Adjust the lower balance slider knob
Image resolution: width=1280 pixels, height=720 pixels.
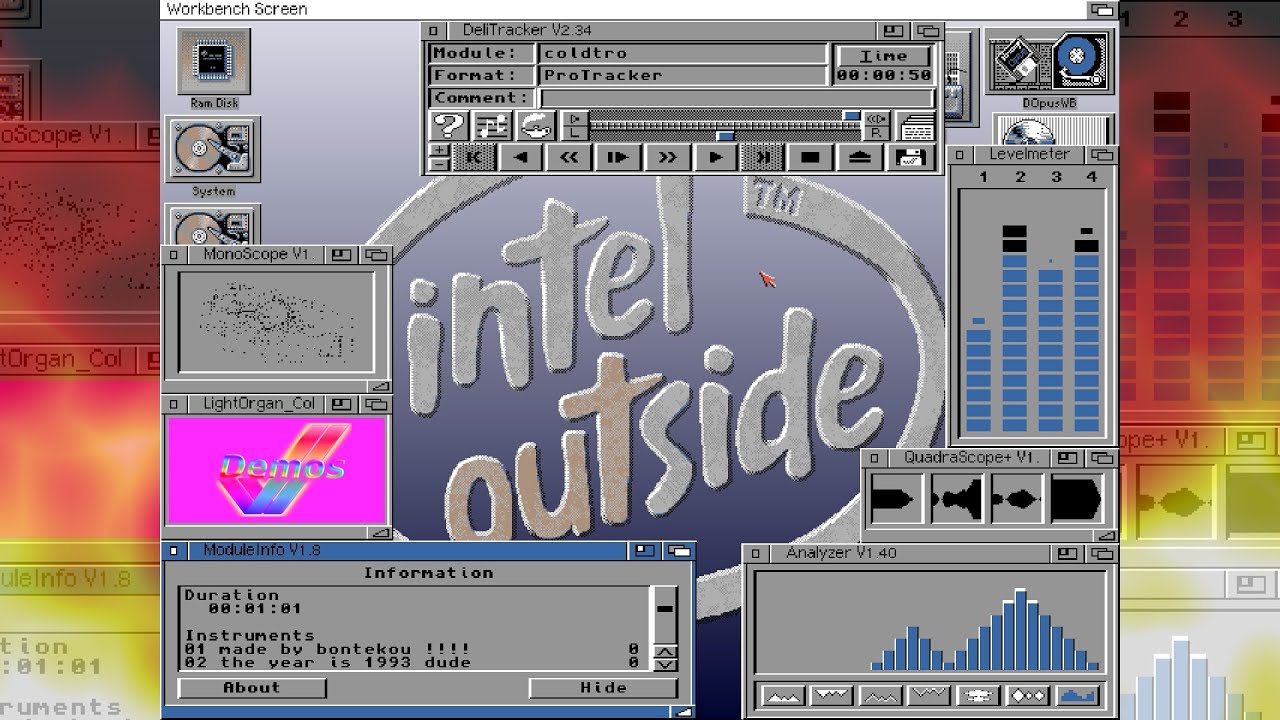tap(725, 134)
